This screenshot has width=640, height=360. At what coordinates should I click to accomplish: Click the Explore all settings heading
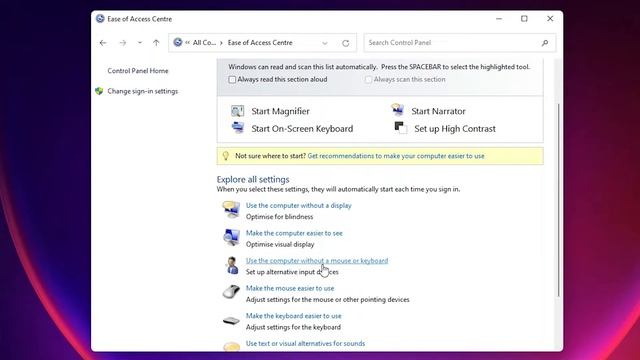[x=253, y=180]
